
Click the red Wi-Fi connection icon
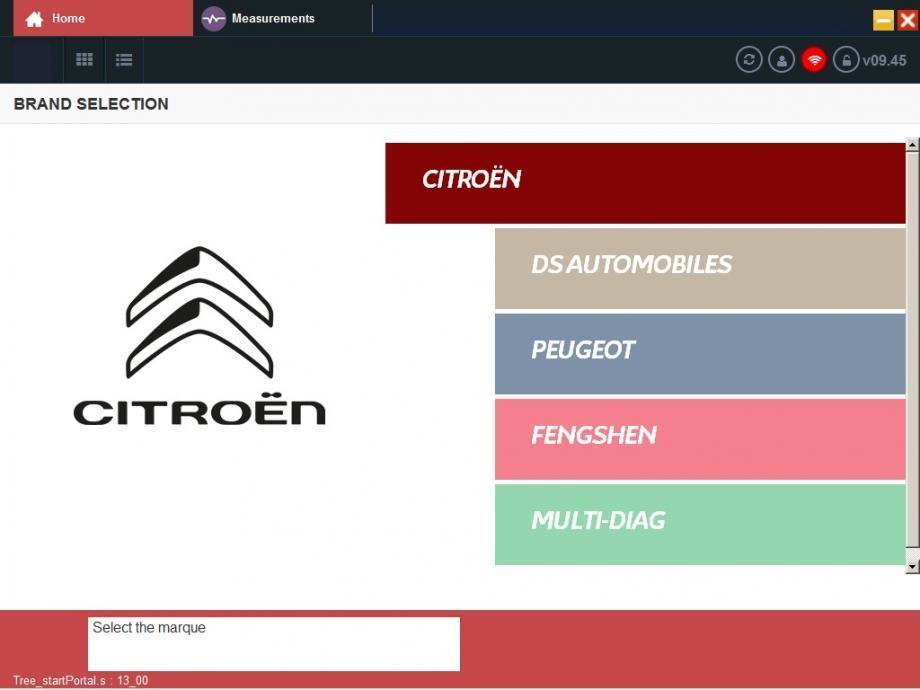pos(814,60)
